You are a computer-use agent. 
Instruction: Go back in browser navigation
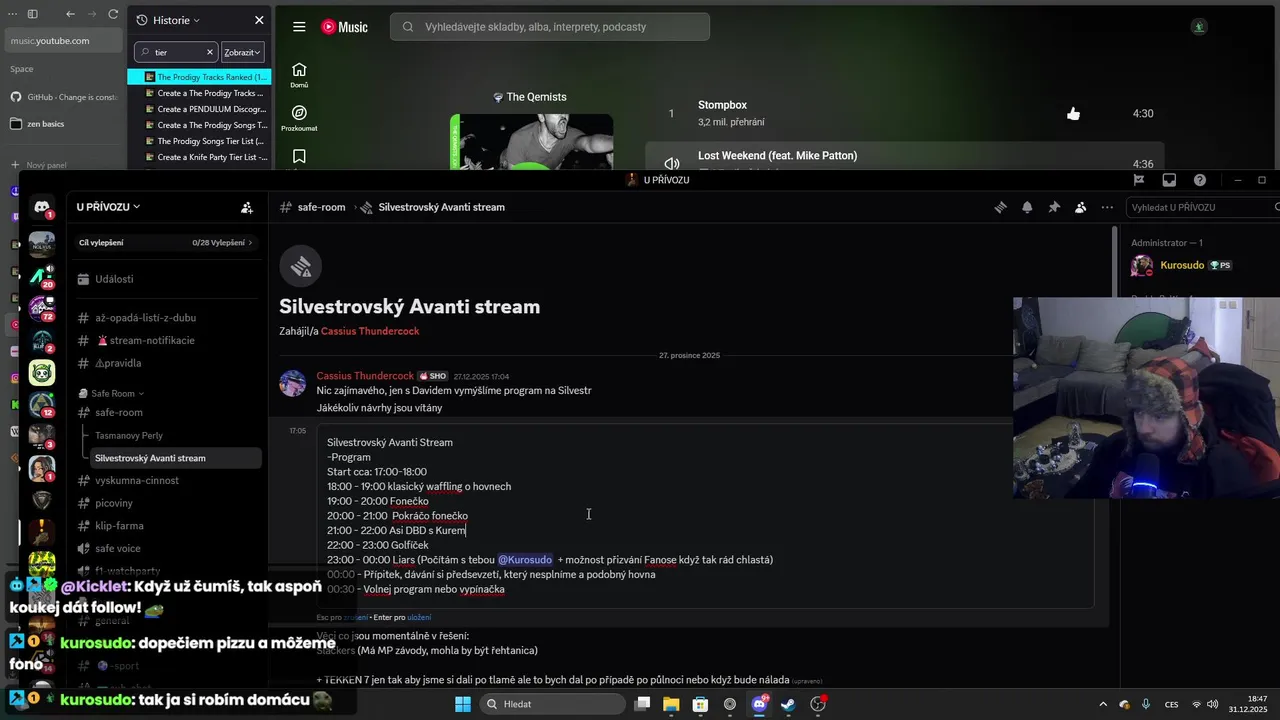(70, 14)
